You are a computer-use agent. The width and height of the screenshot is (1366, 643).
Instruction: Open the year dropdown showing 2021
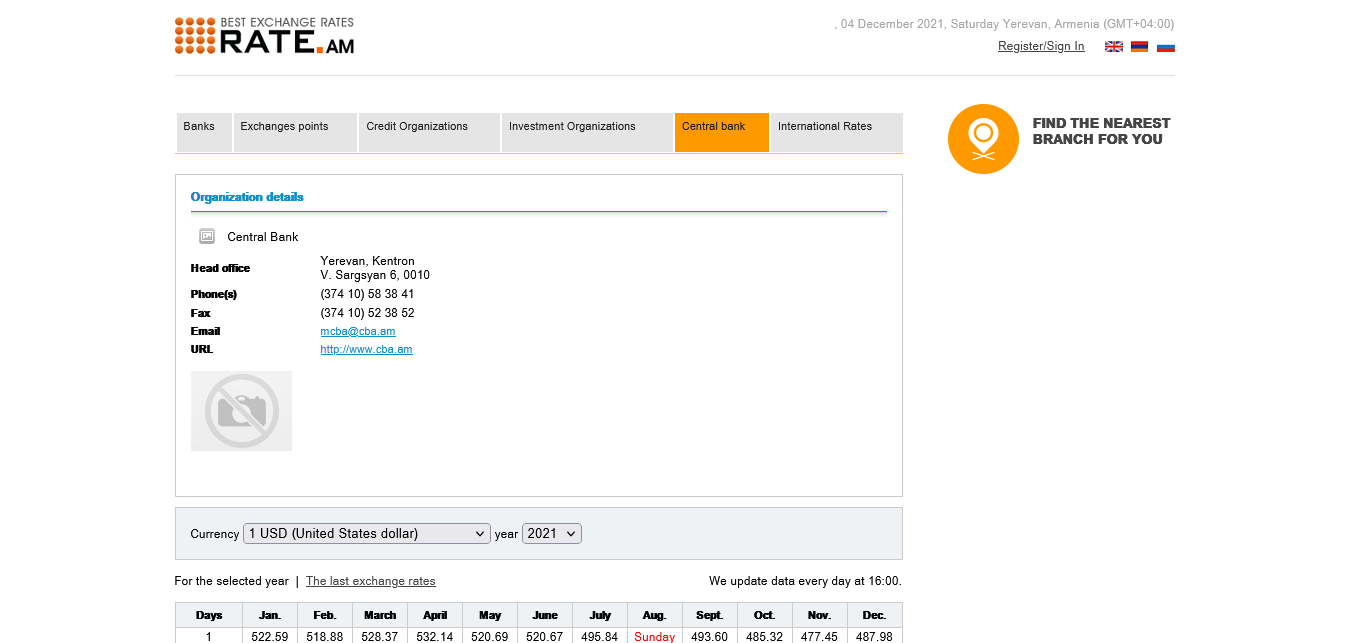[551, 534]
